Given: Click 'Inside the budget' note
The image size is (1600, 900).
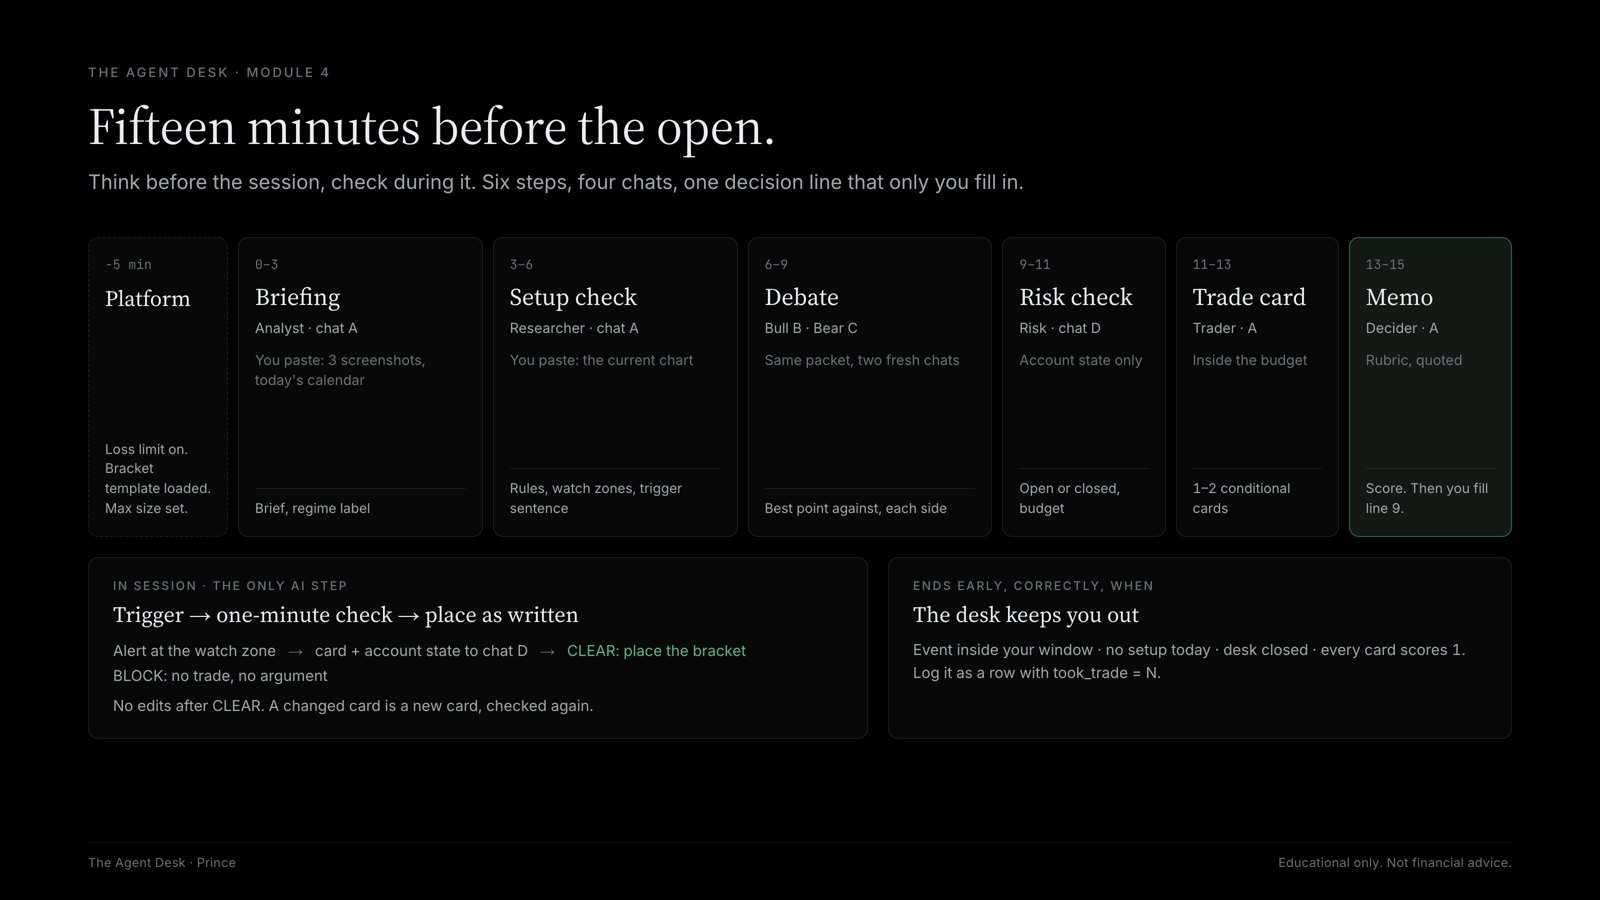Looking at the screenshot, I should (1250, 360).
